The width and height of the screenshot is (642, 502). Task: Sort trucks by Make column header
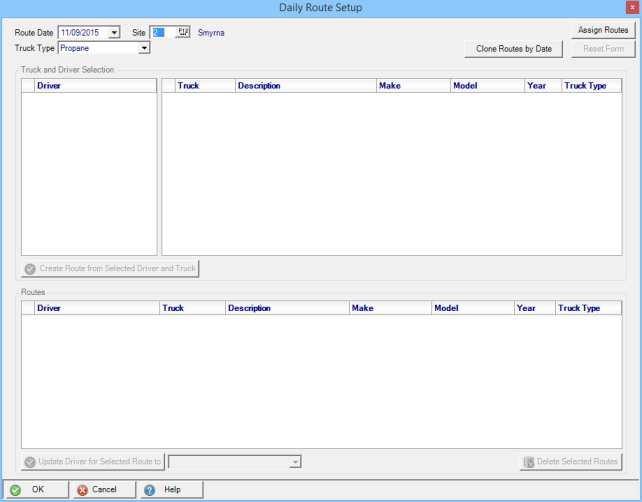(412, 86)
